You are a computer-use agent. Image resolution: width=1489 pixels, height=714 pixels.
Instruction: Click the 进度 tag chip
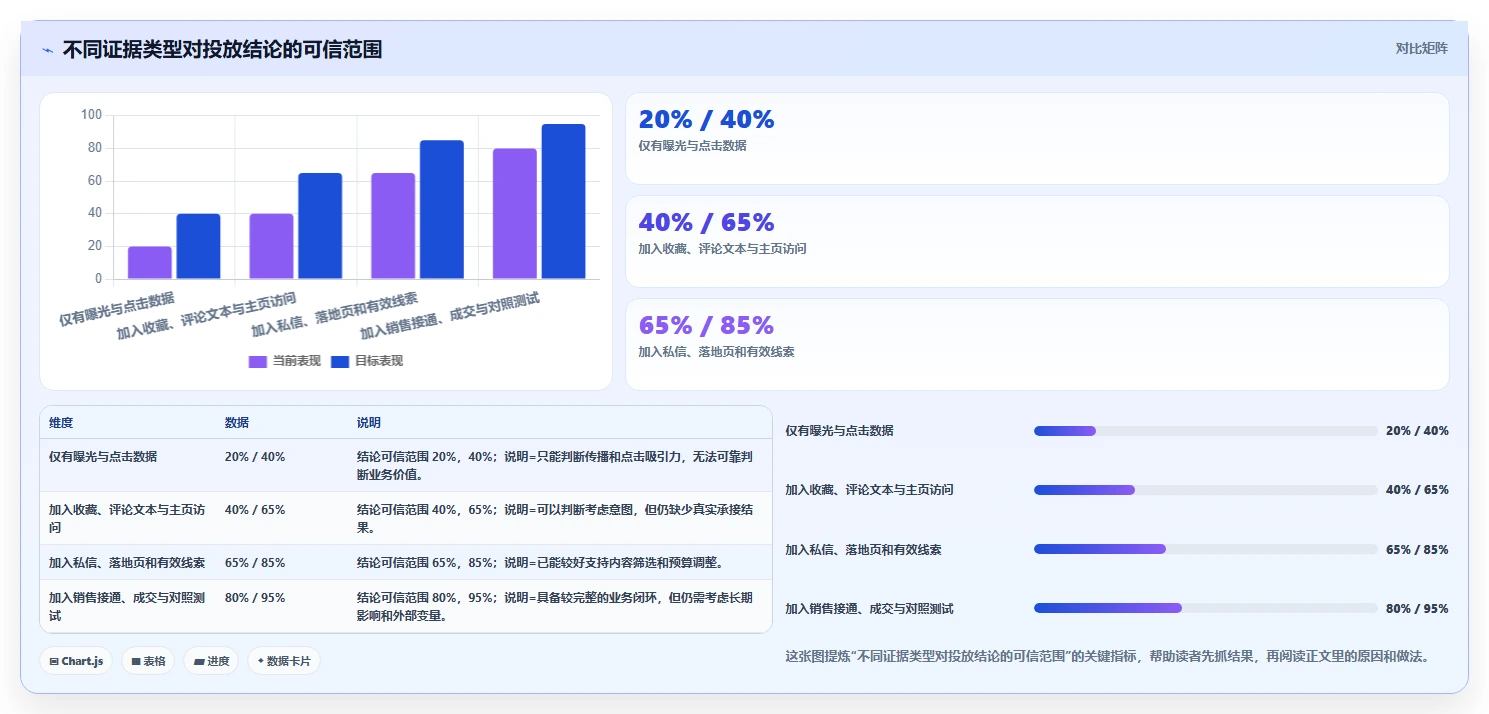tap(211, 661)
